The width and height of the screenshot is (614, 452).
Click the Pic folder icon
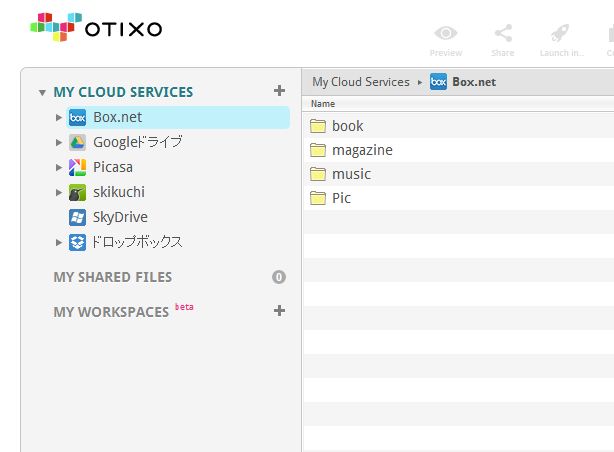pos(318,198)
